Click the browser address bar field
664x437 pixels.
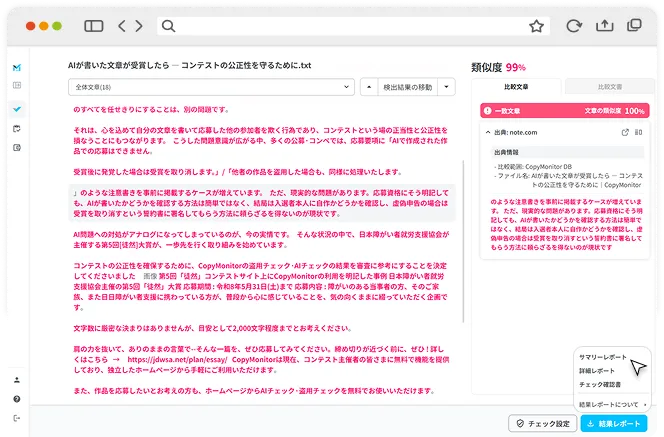(353, 26)
